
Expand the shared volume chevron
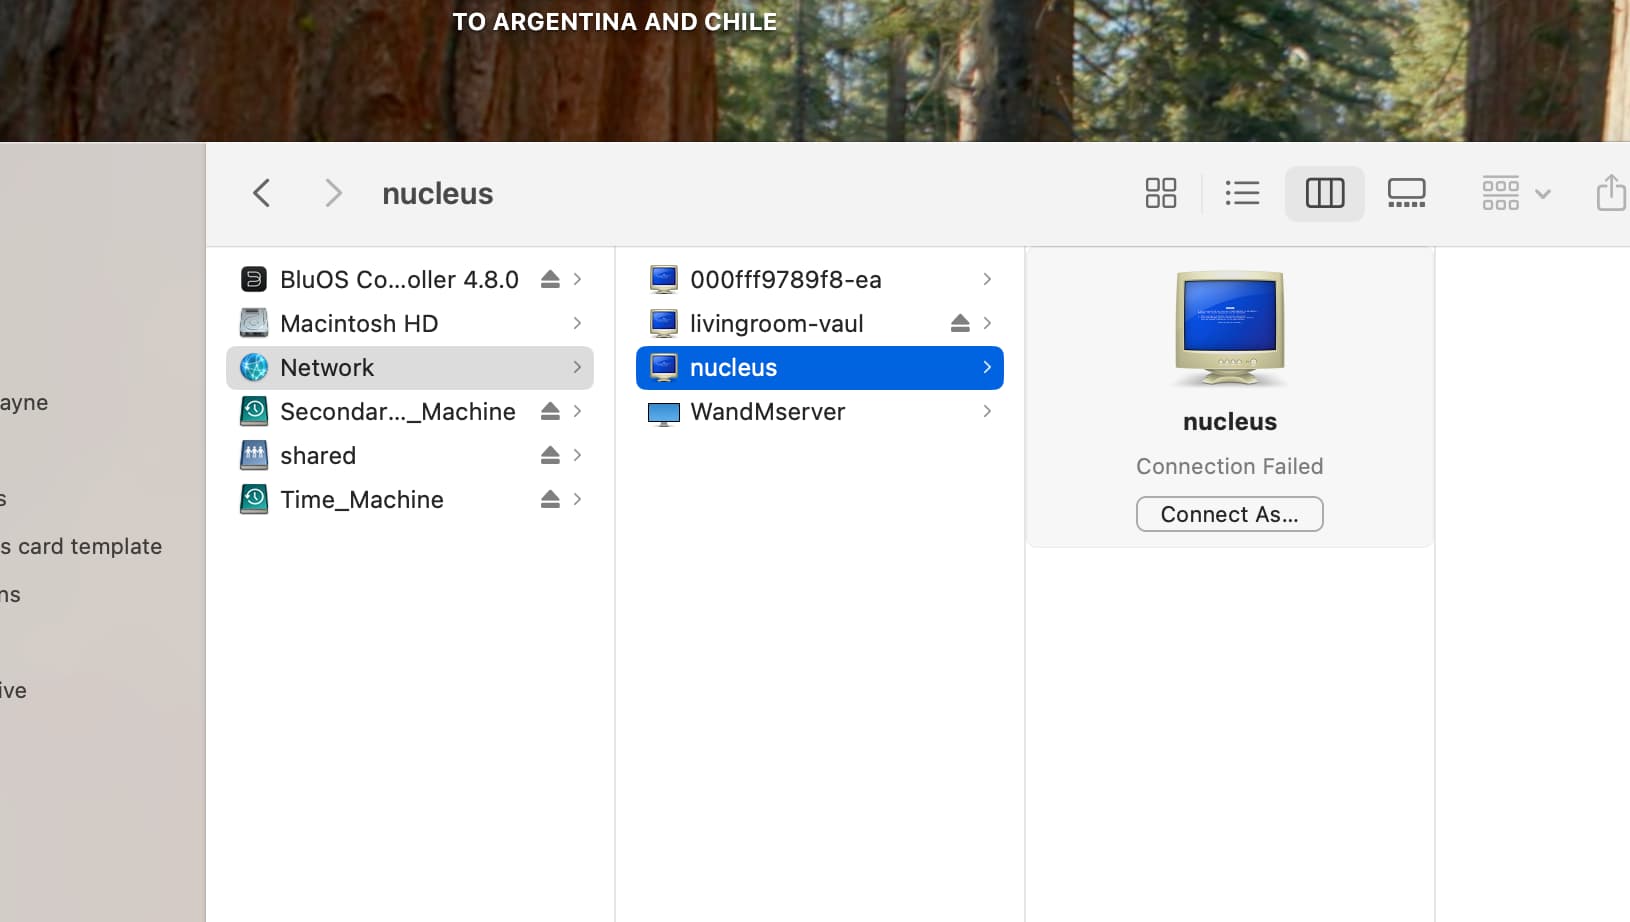(x=577, y=455)
